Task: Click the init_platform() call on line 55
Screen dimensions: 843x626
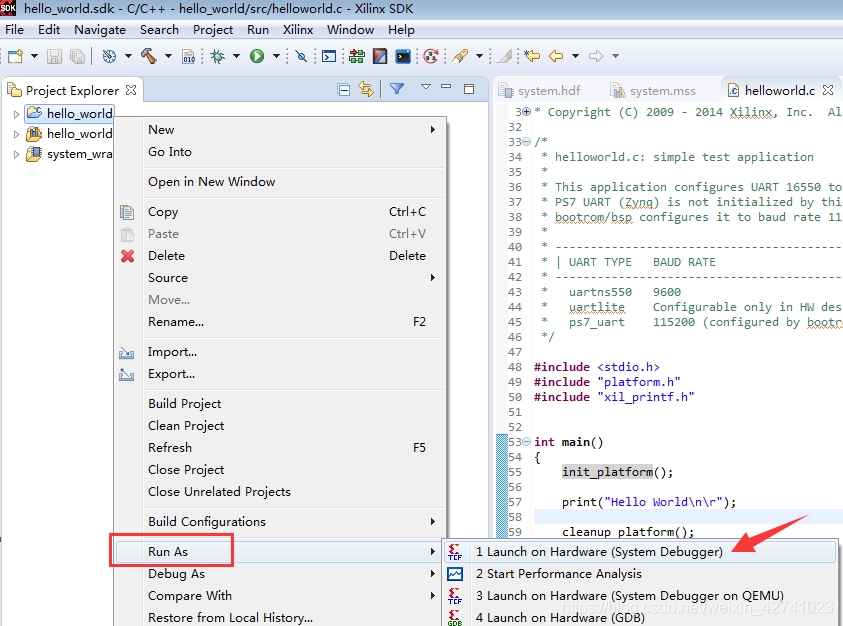Action: click(x=617, y=472)
